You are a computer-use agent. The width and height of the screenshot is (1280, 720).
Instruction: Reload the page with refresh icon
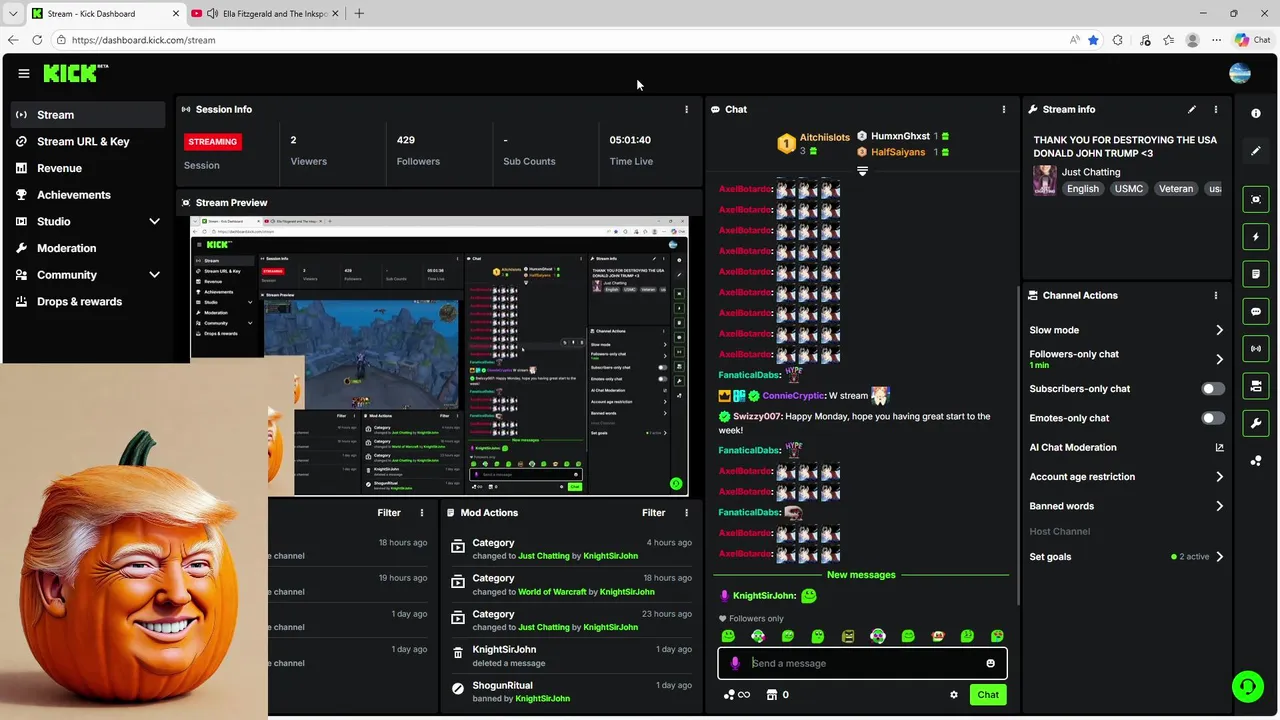tap(37, 40)
